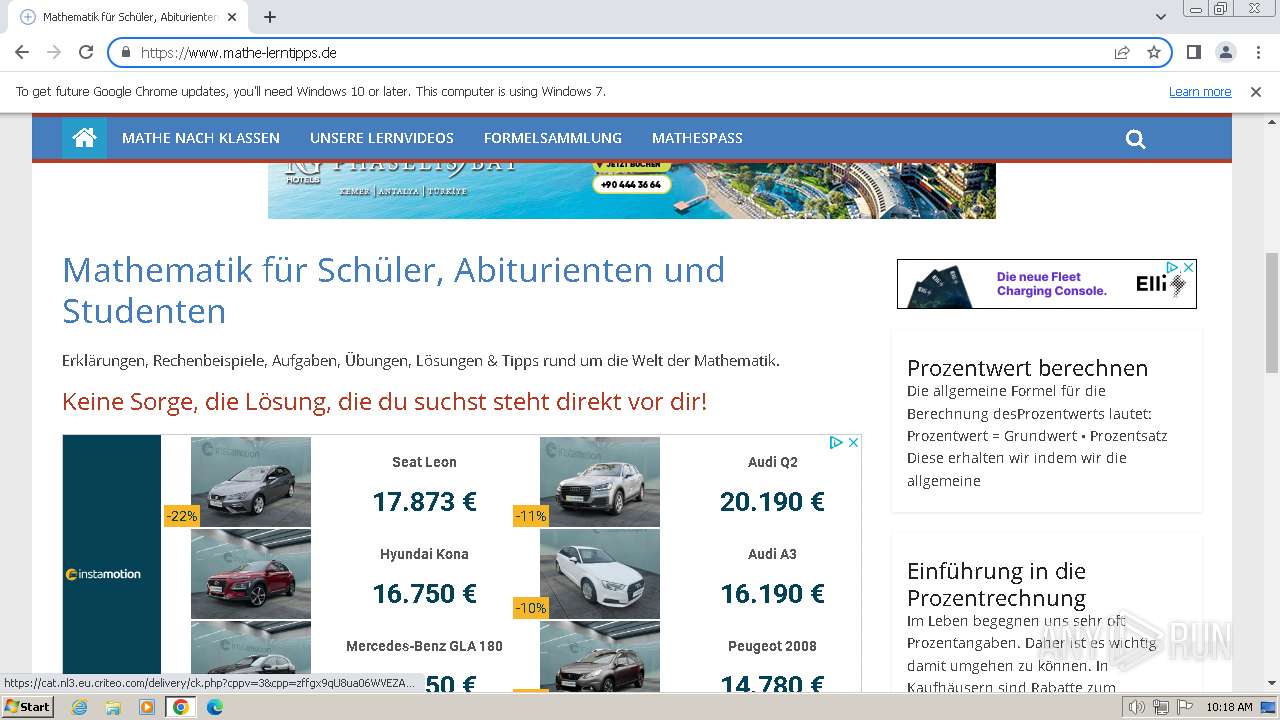Open Einführung in die Prozentrechnung article
Viewport: 1280px width, 720px height.
coord(996,584)
